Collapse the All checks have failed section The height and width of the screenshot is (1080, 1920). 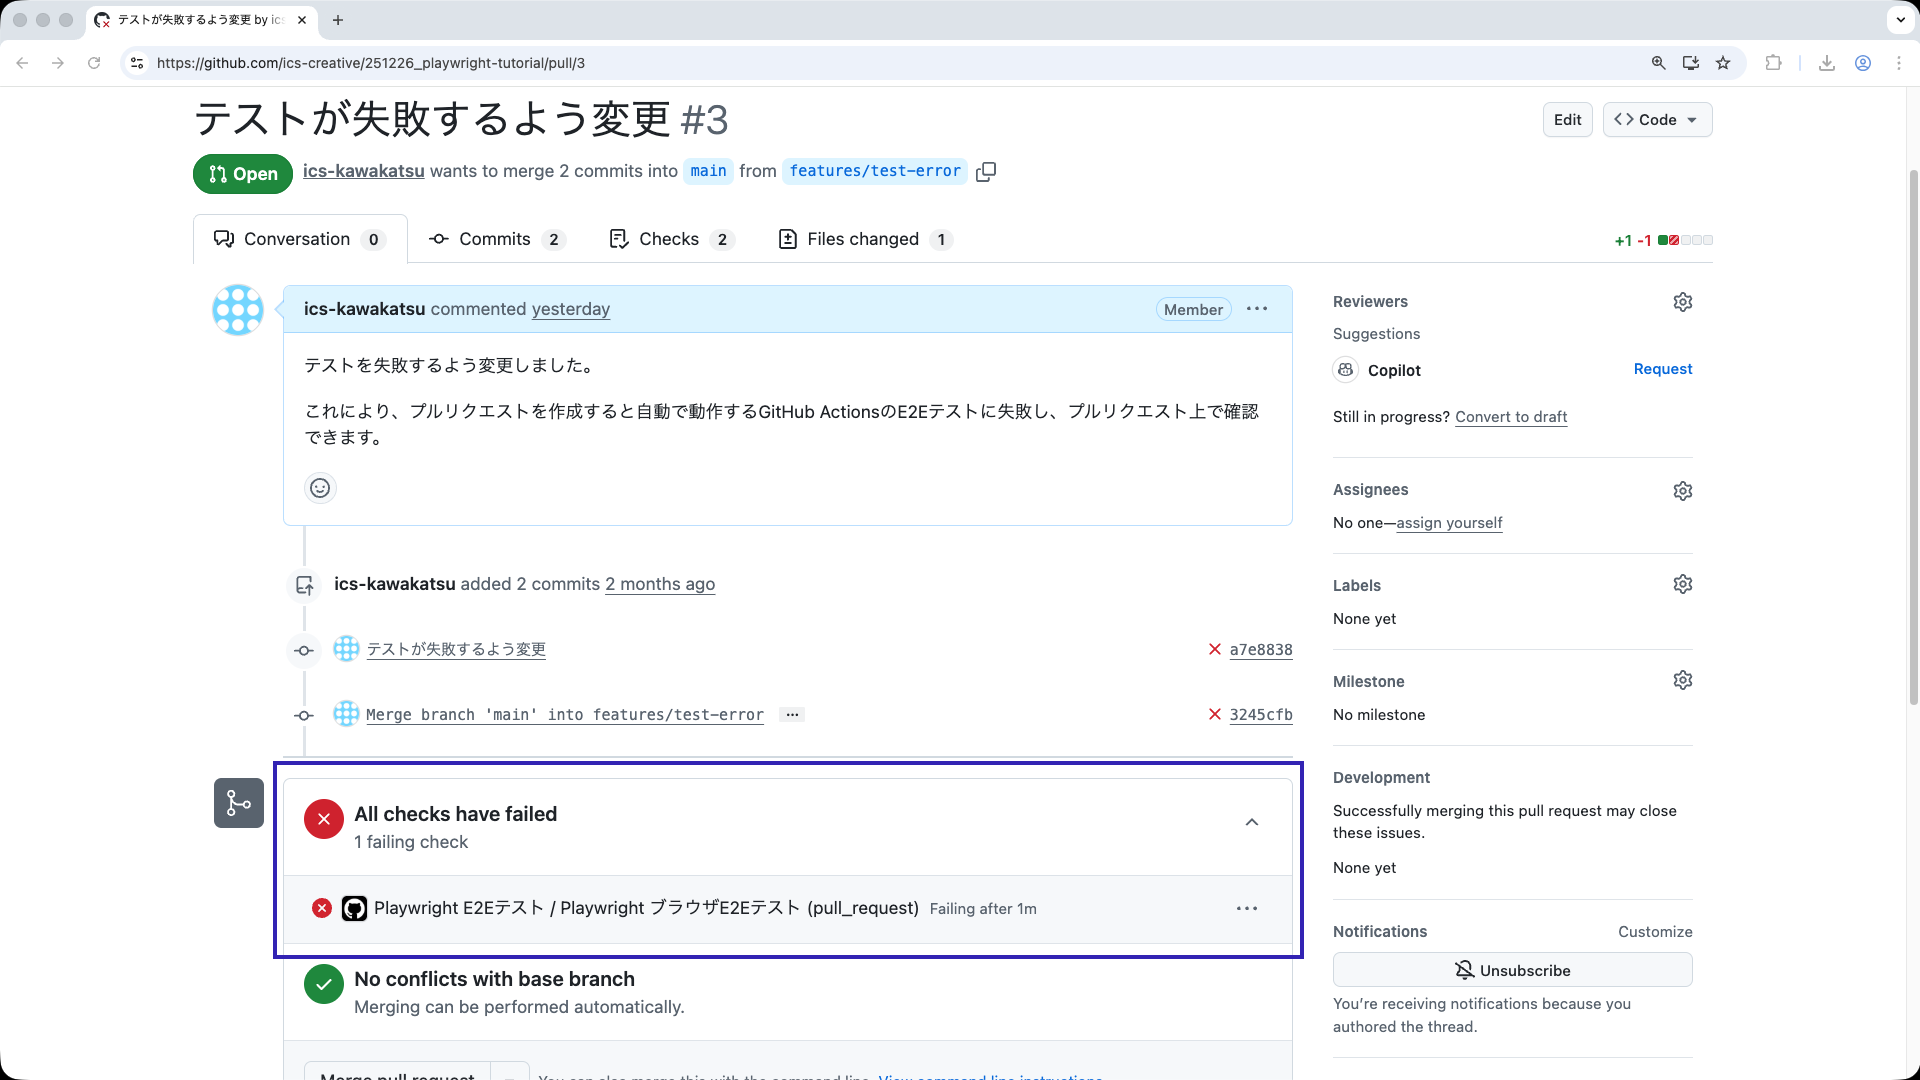pos(1251,822)
